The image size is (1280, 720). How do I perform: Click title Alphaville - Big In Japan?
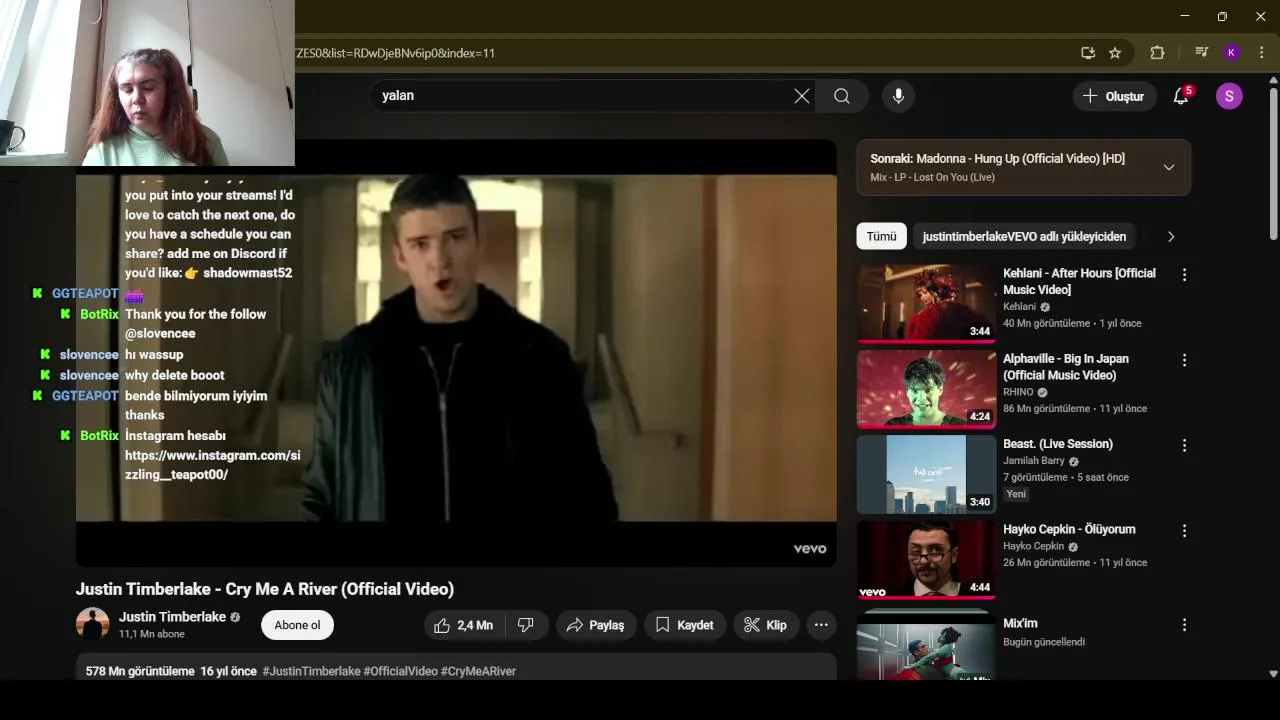1066,367
